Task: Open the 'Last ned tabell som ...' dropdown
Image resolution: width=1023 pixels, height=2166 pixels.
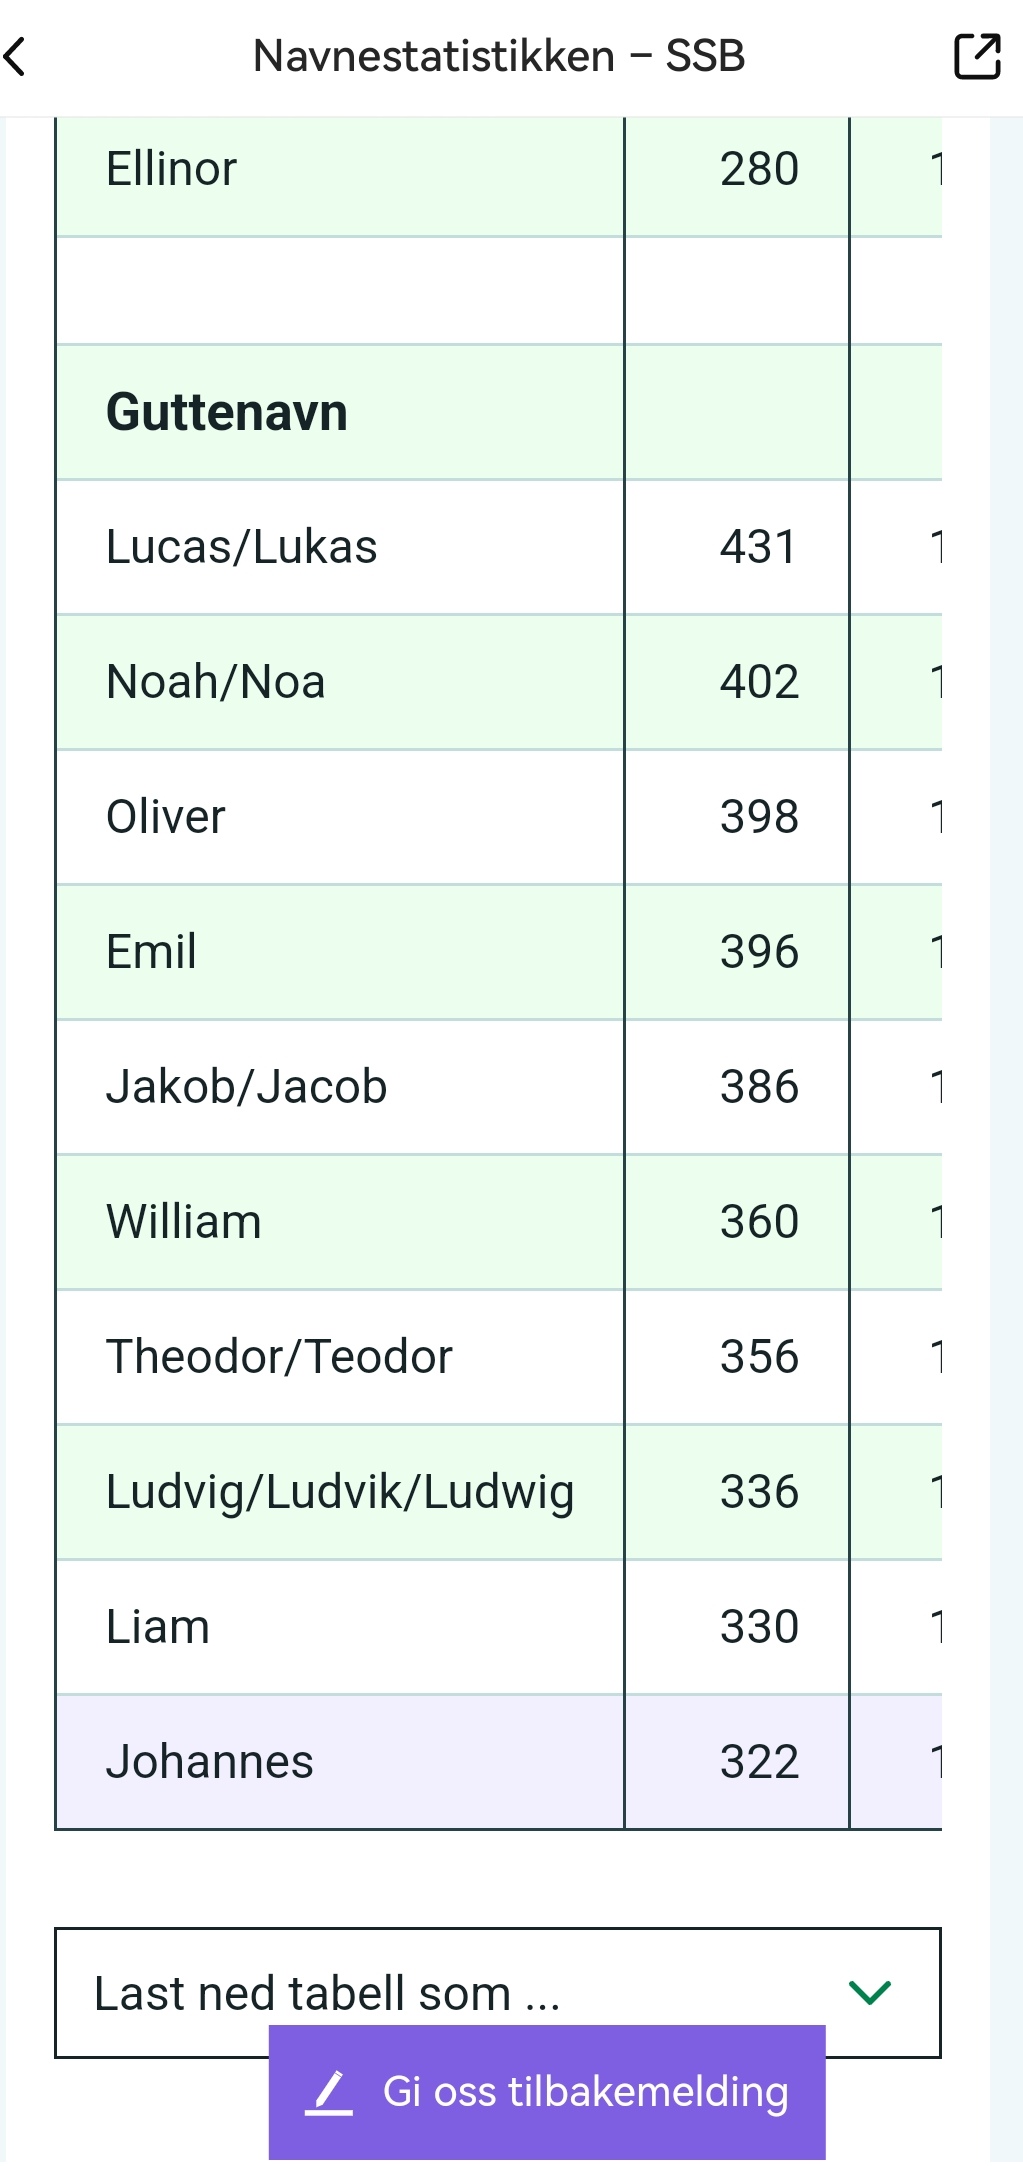Action: point(498,1992)
